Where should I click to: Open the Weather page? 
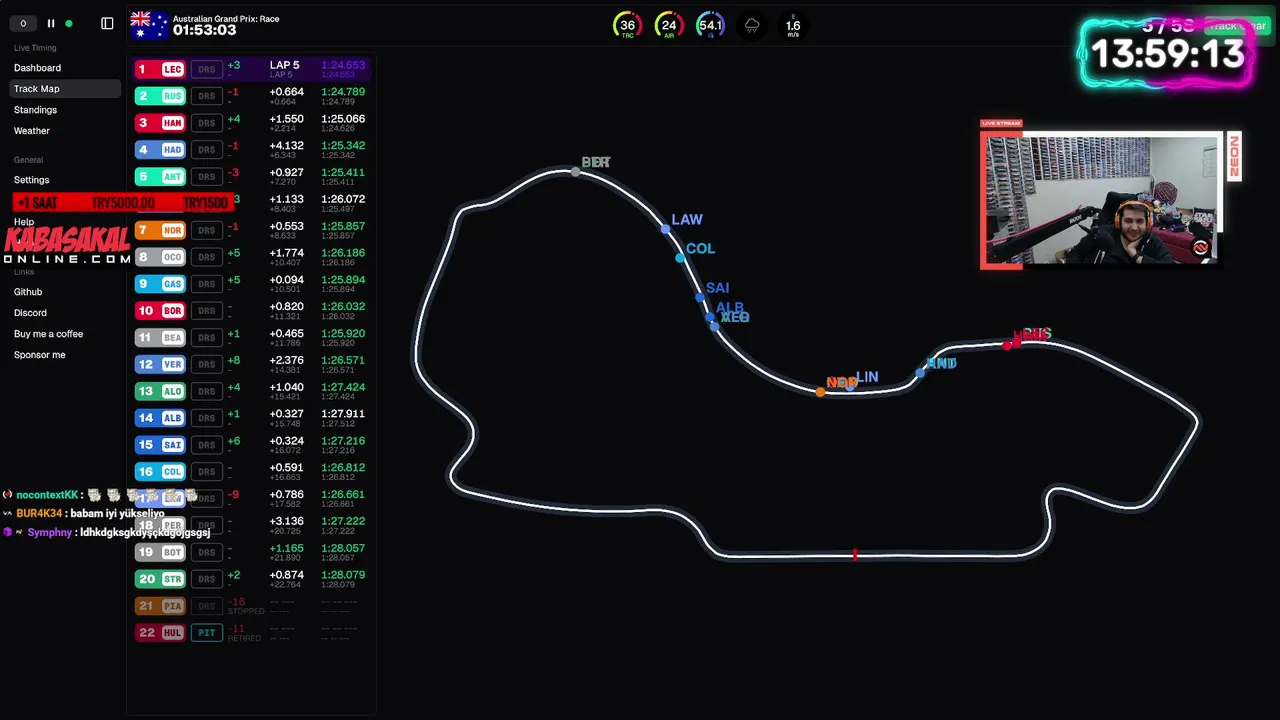pos(31,131)
